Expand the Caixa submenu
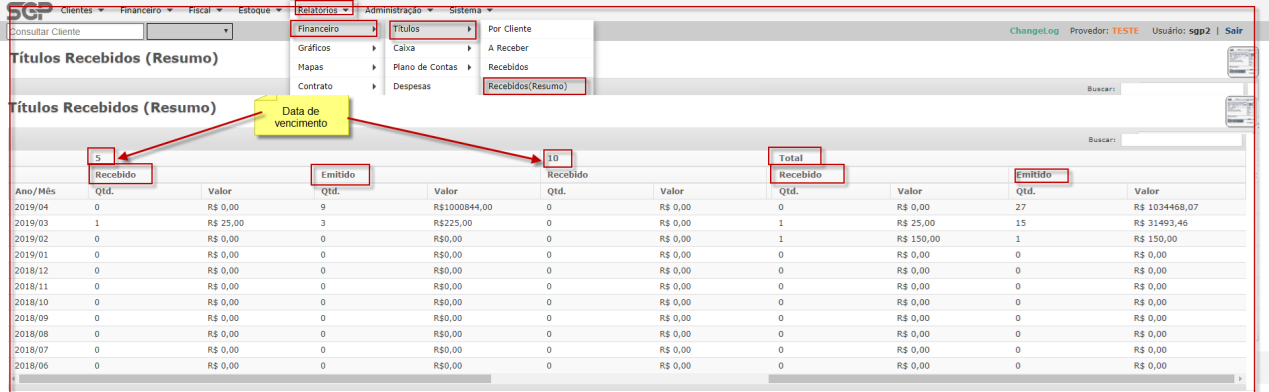This screenshot has width=1269, height=392. [431, 48]
